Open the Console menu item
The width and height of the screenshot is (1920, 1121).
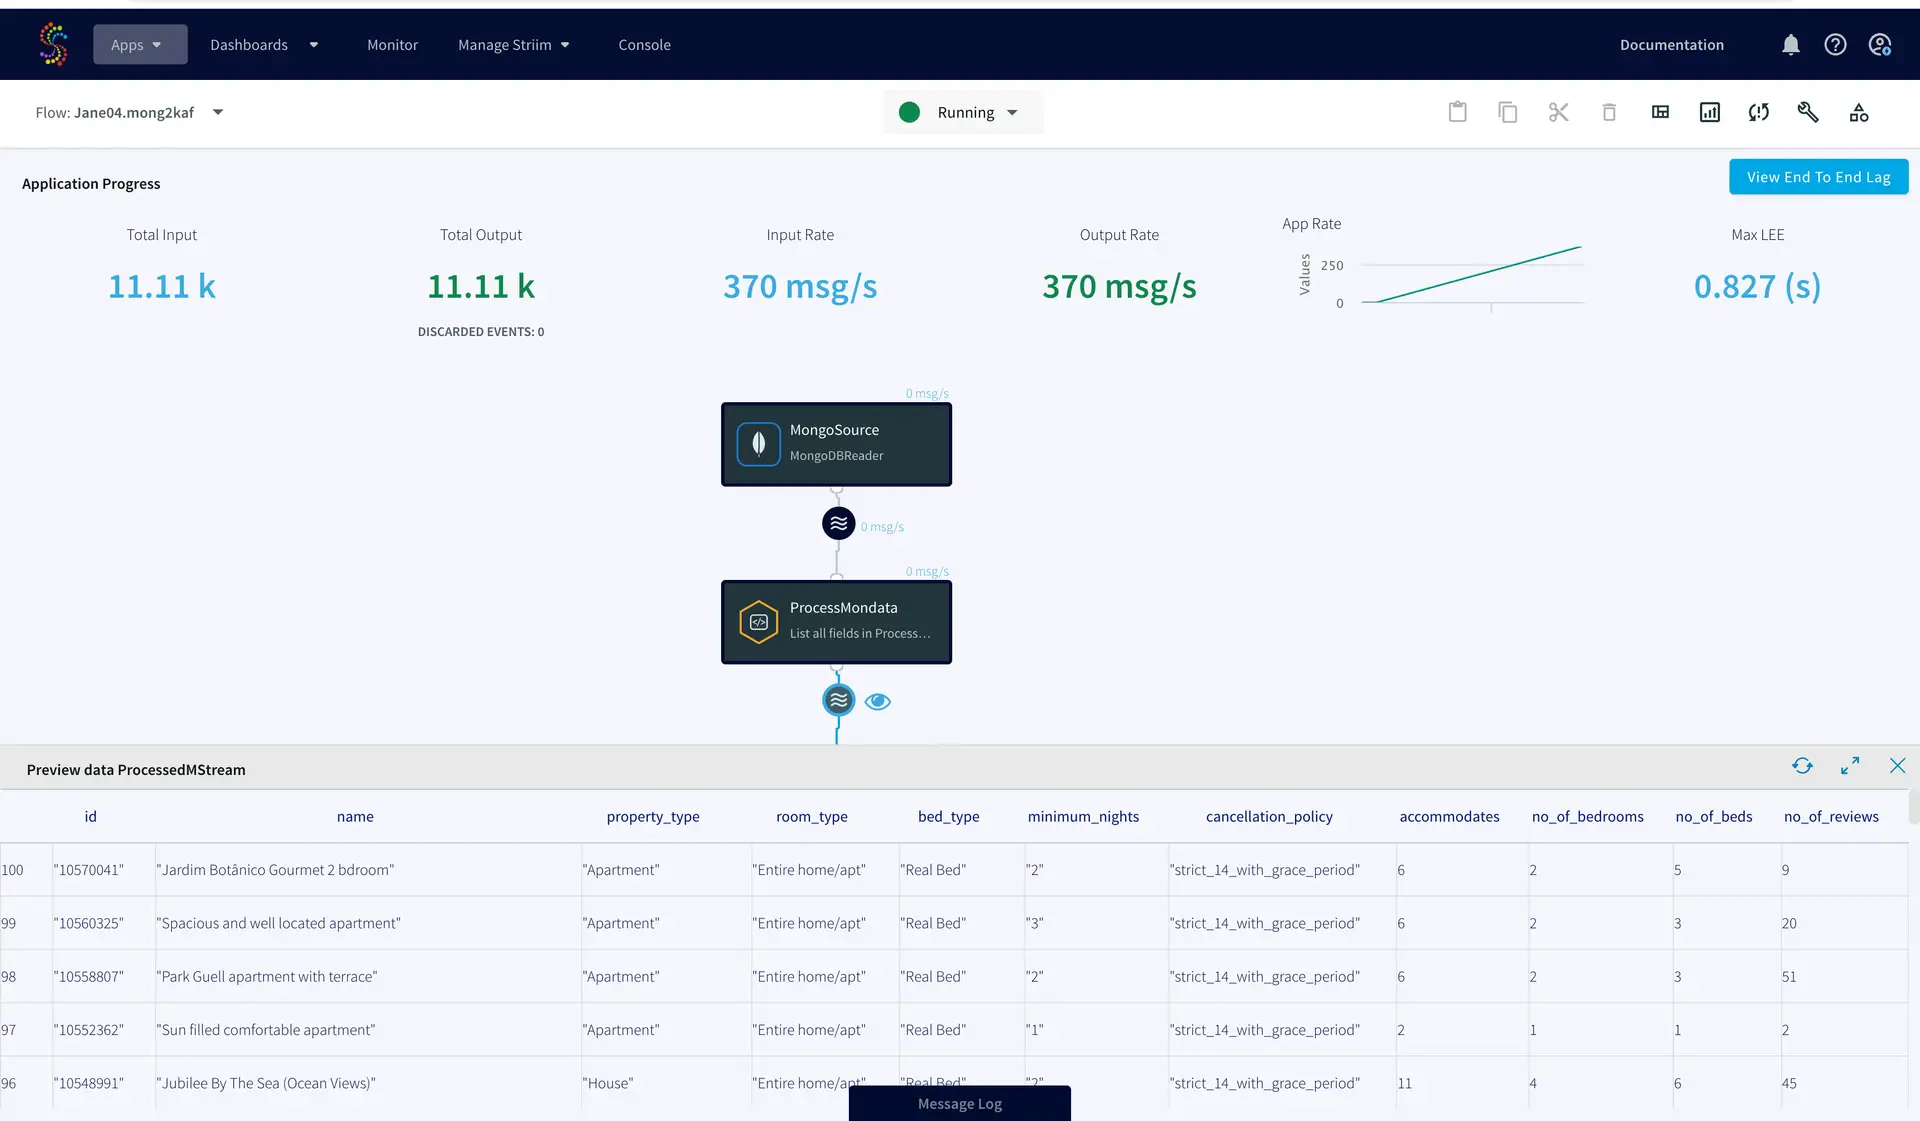coord(644,45)
